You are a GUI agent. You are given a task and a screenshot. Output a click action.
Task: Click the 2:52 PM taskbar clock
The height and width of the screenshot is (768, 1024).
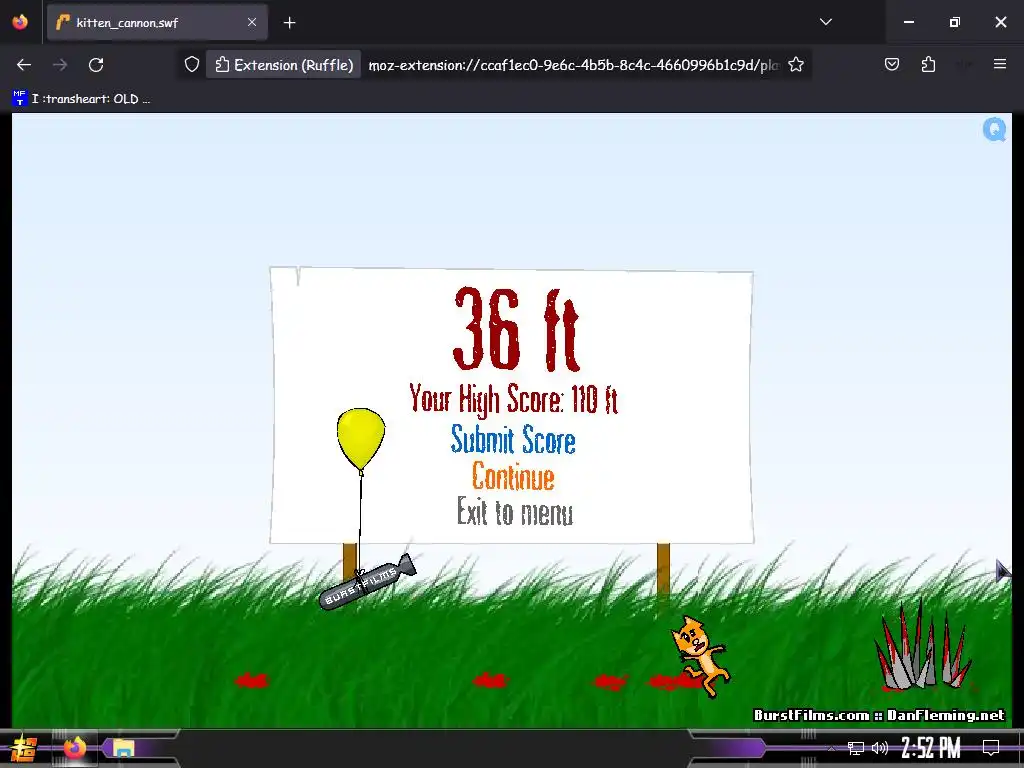pos(931,748)
